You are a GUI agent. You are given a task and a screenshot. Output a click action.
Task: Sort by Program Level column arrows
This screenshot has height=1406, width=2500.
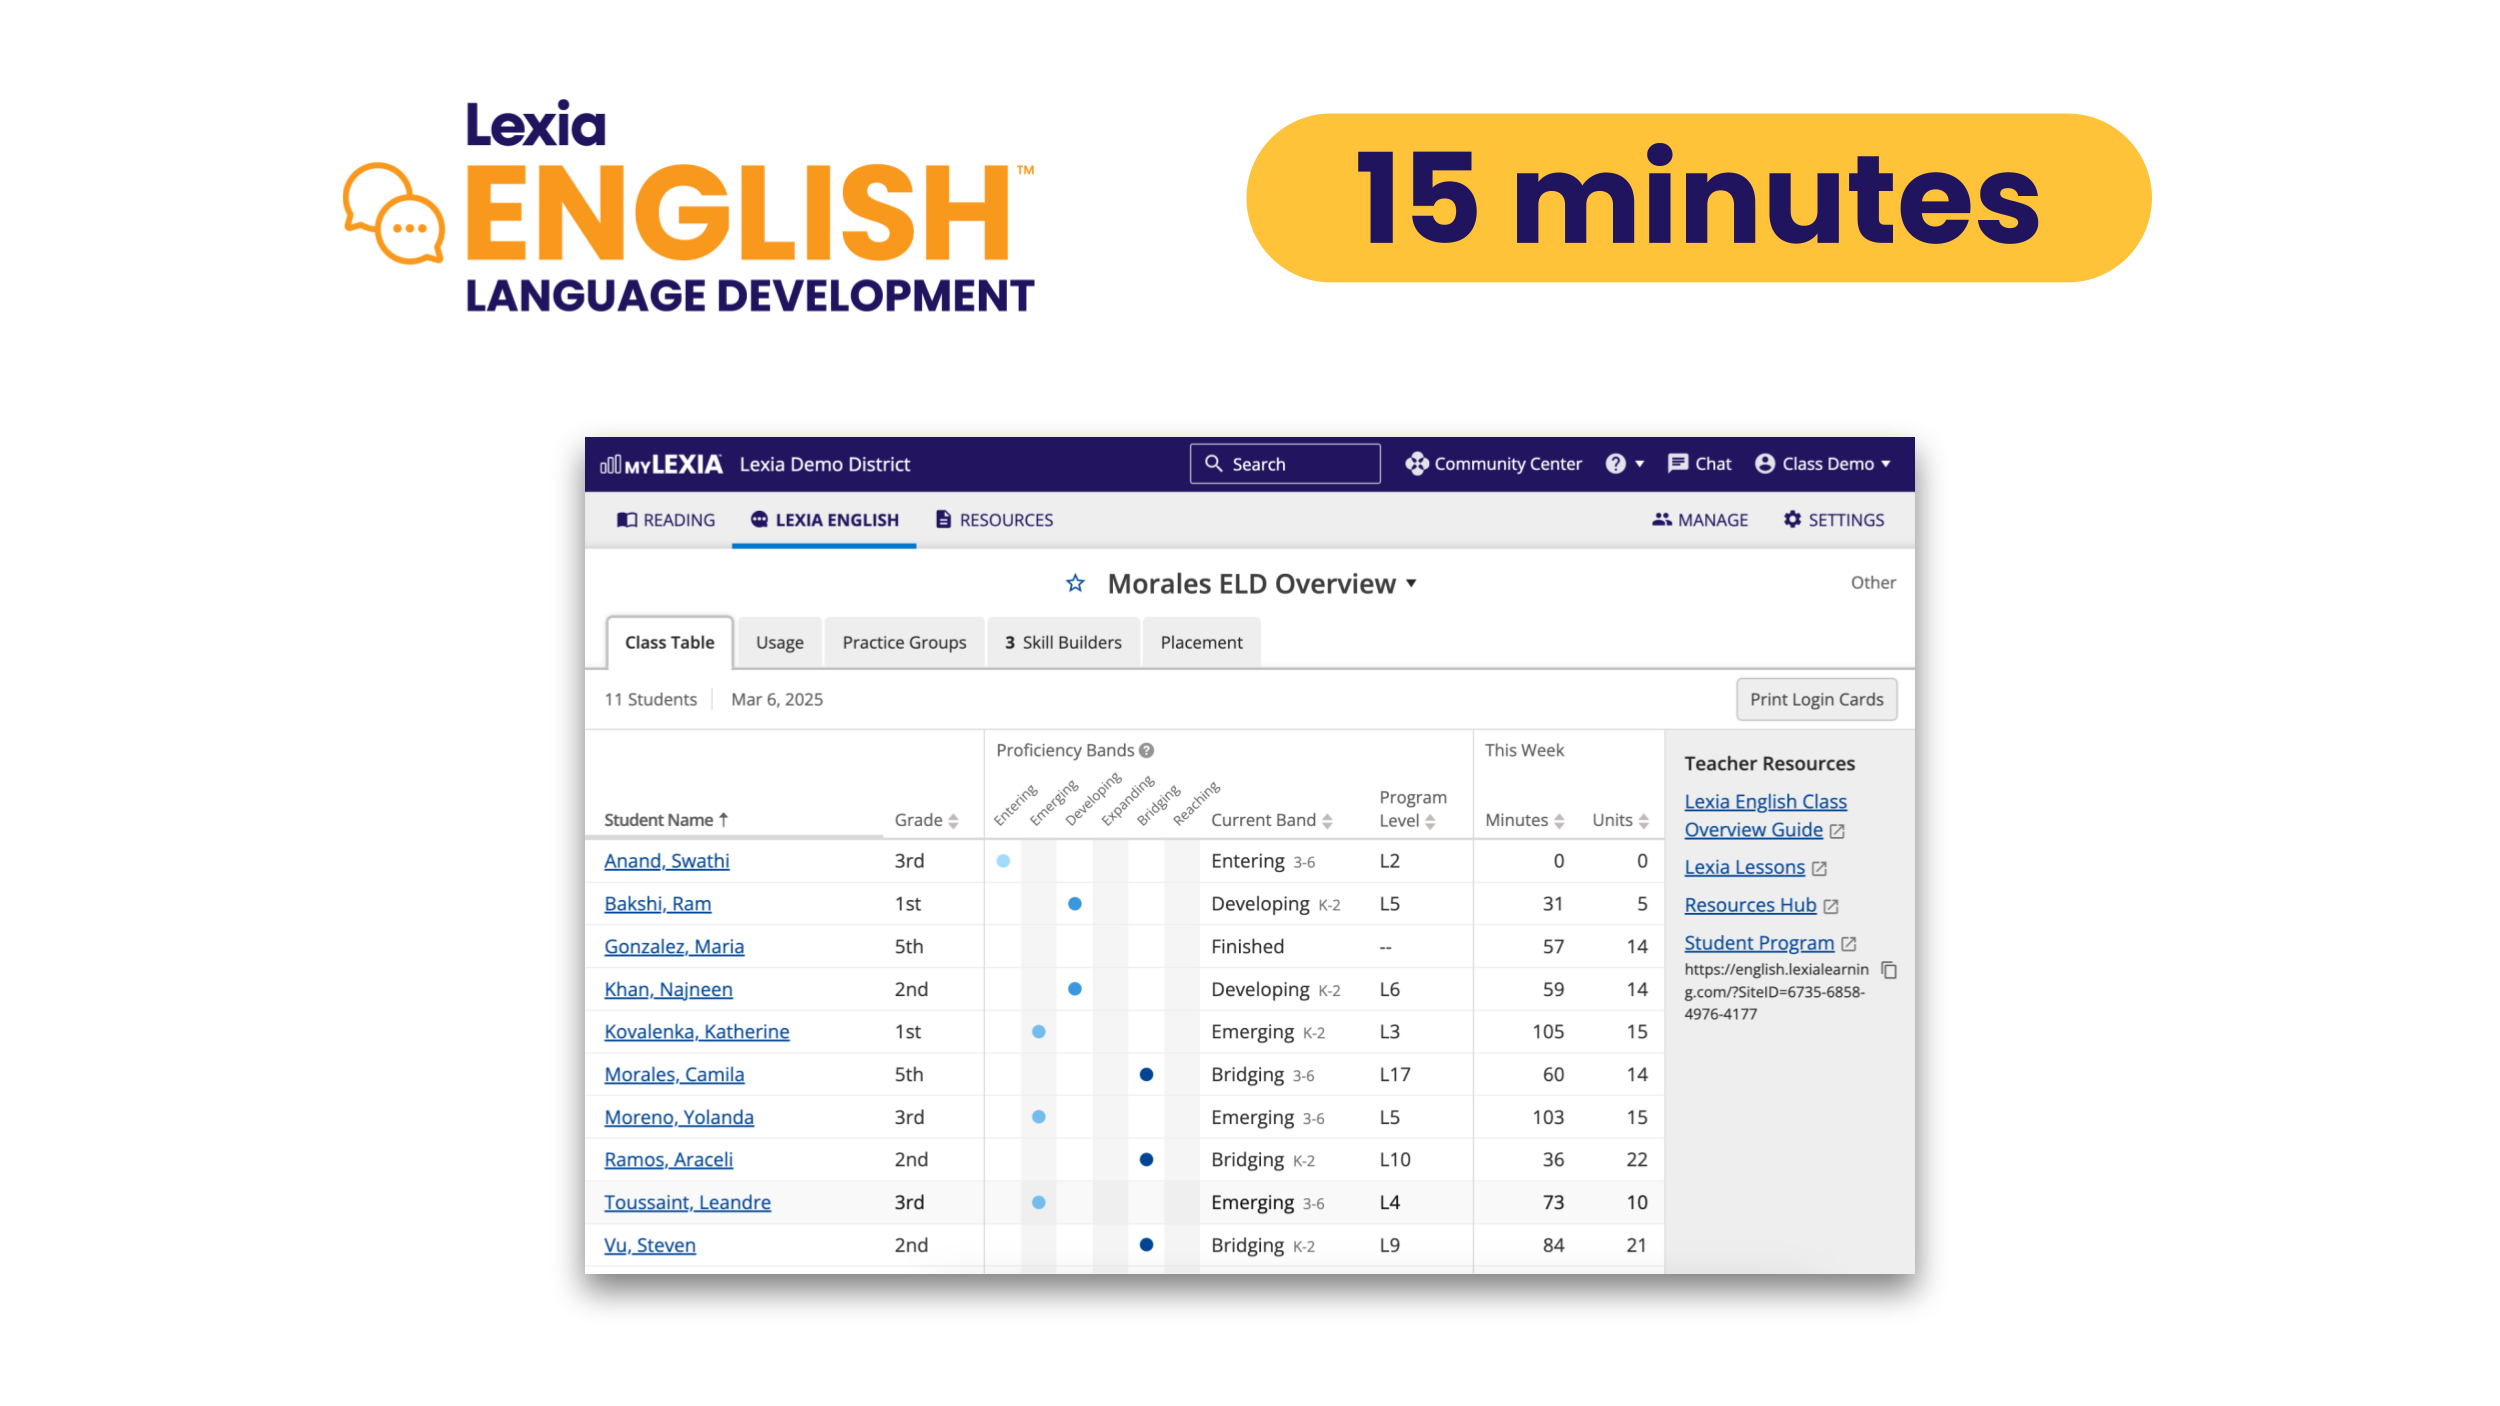(1430, 822)
